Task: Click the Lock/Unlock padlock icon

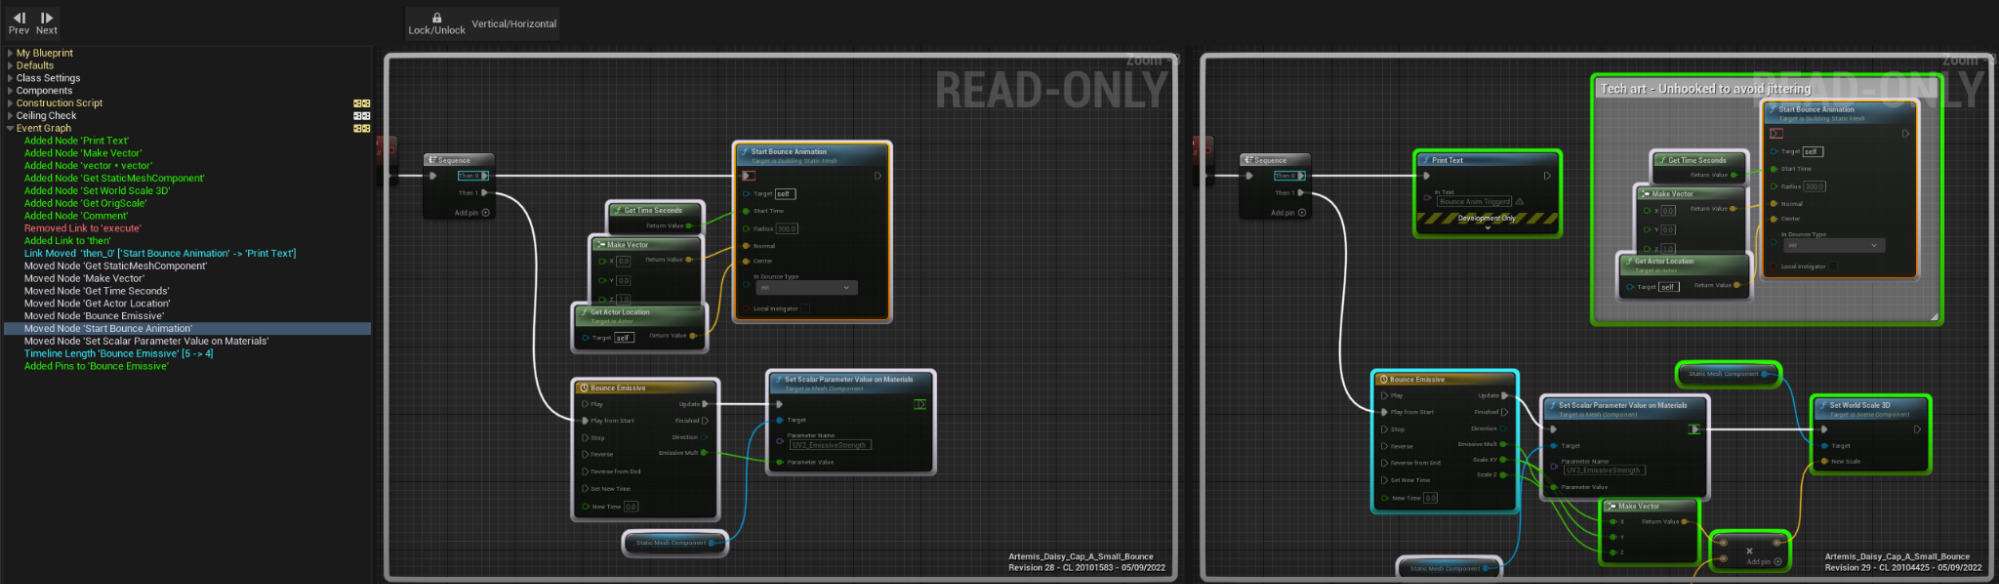Action: click(x=437, y=17)
